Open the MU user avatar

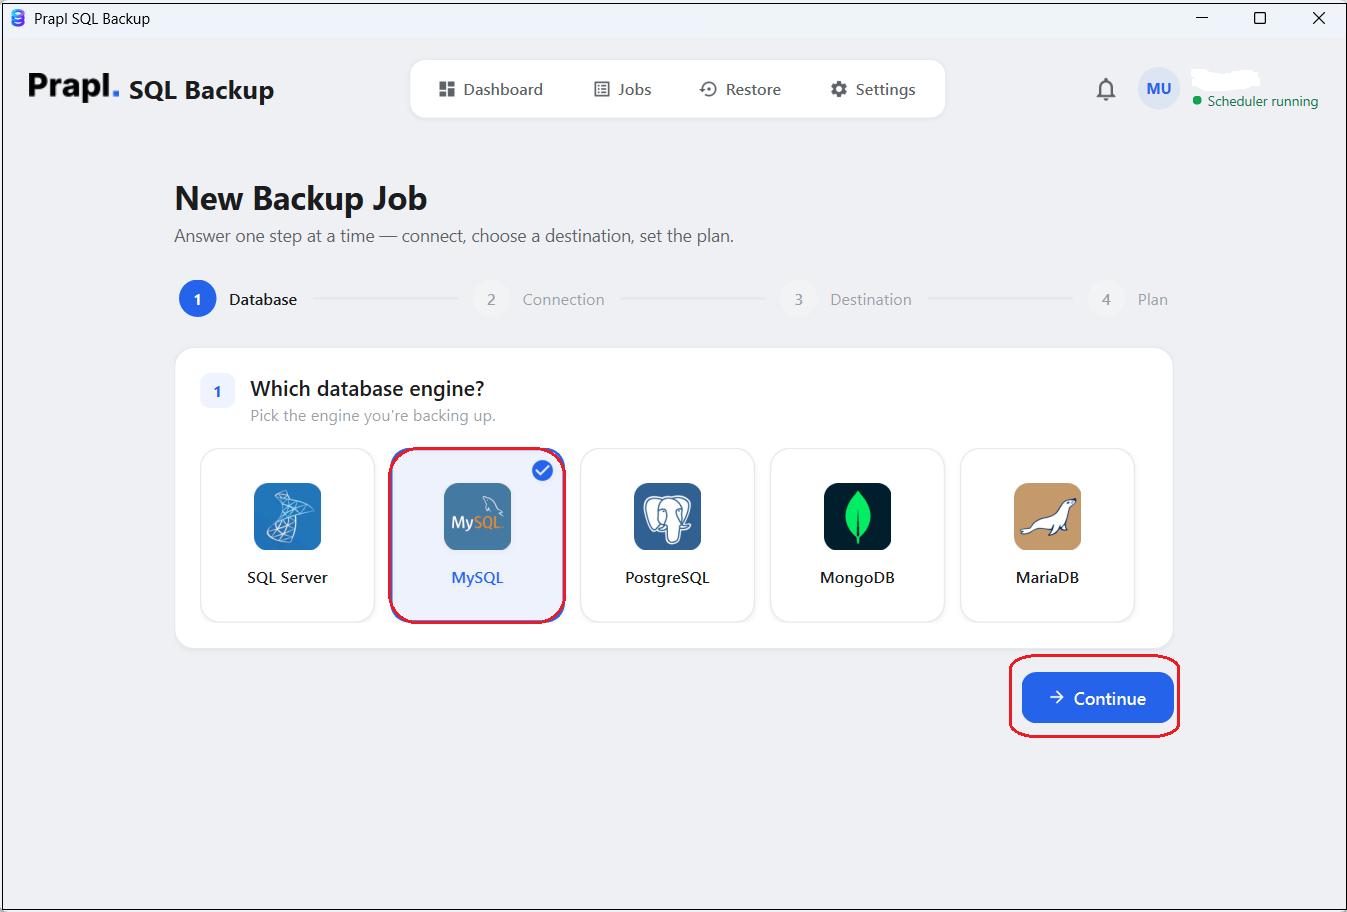[x=1159, y=88]
